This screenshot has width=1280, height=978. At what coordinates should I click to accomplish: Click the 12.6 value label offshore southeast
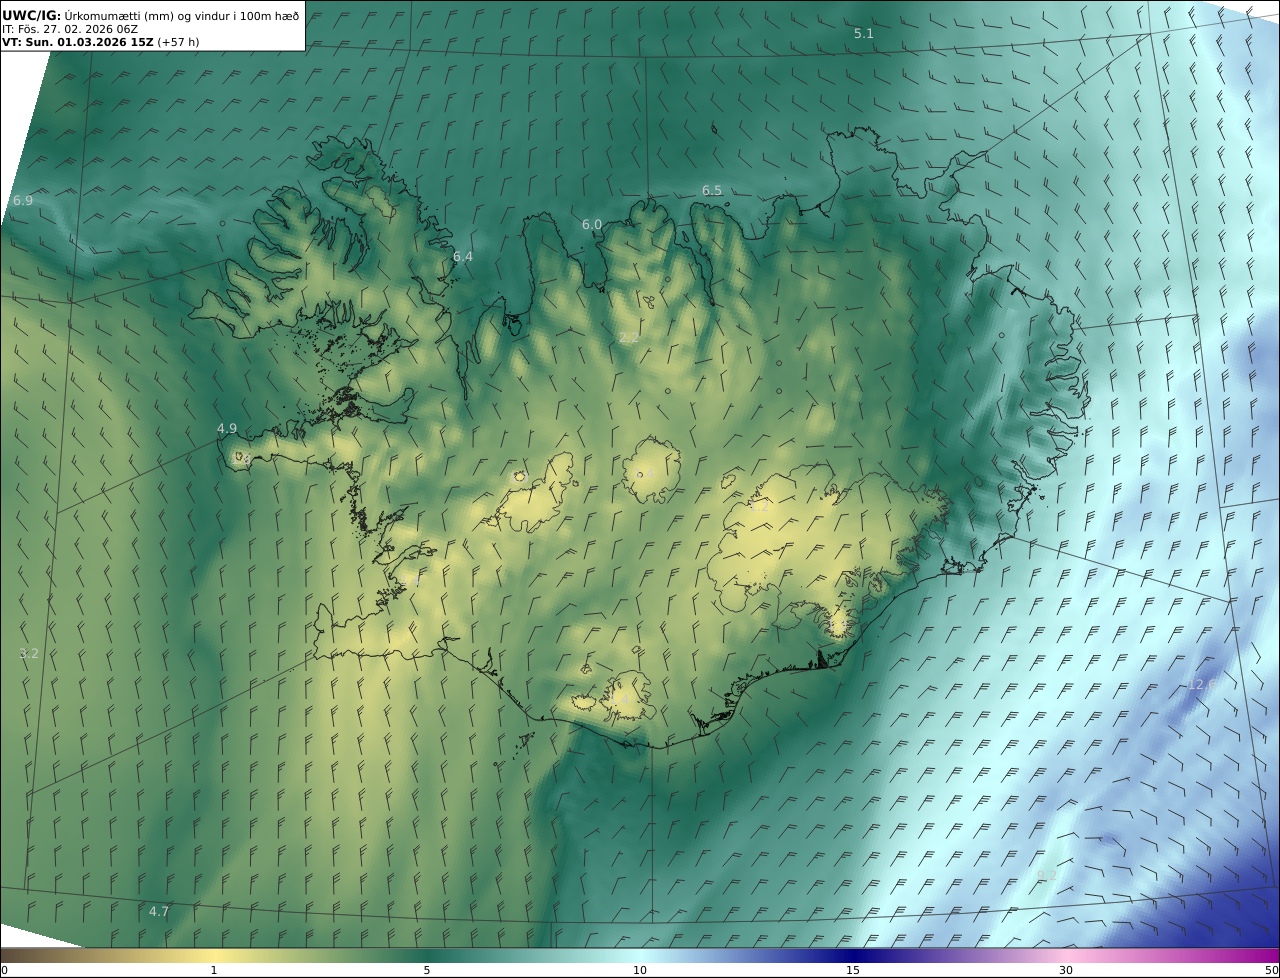point(1201,684)
